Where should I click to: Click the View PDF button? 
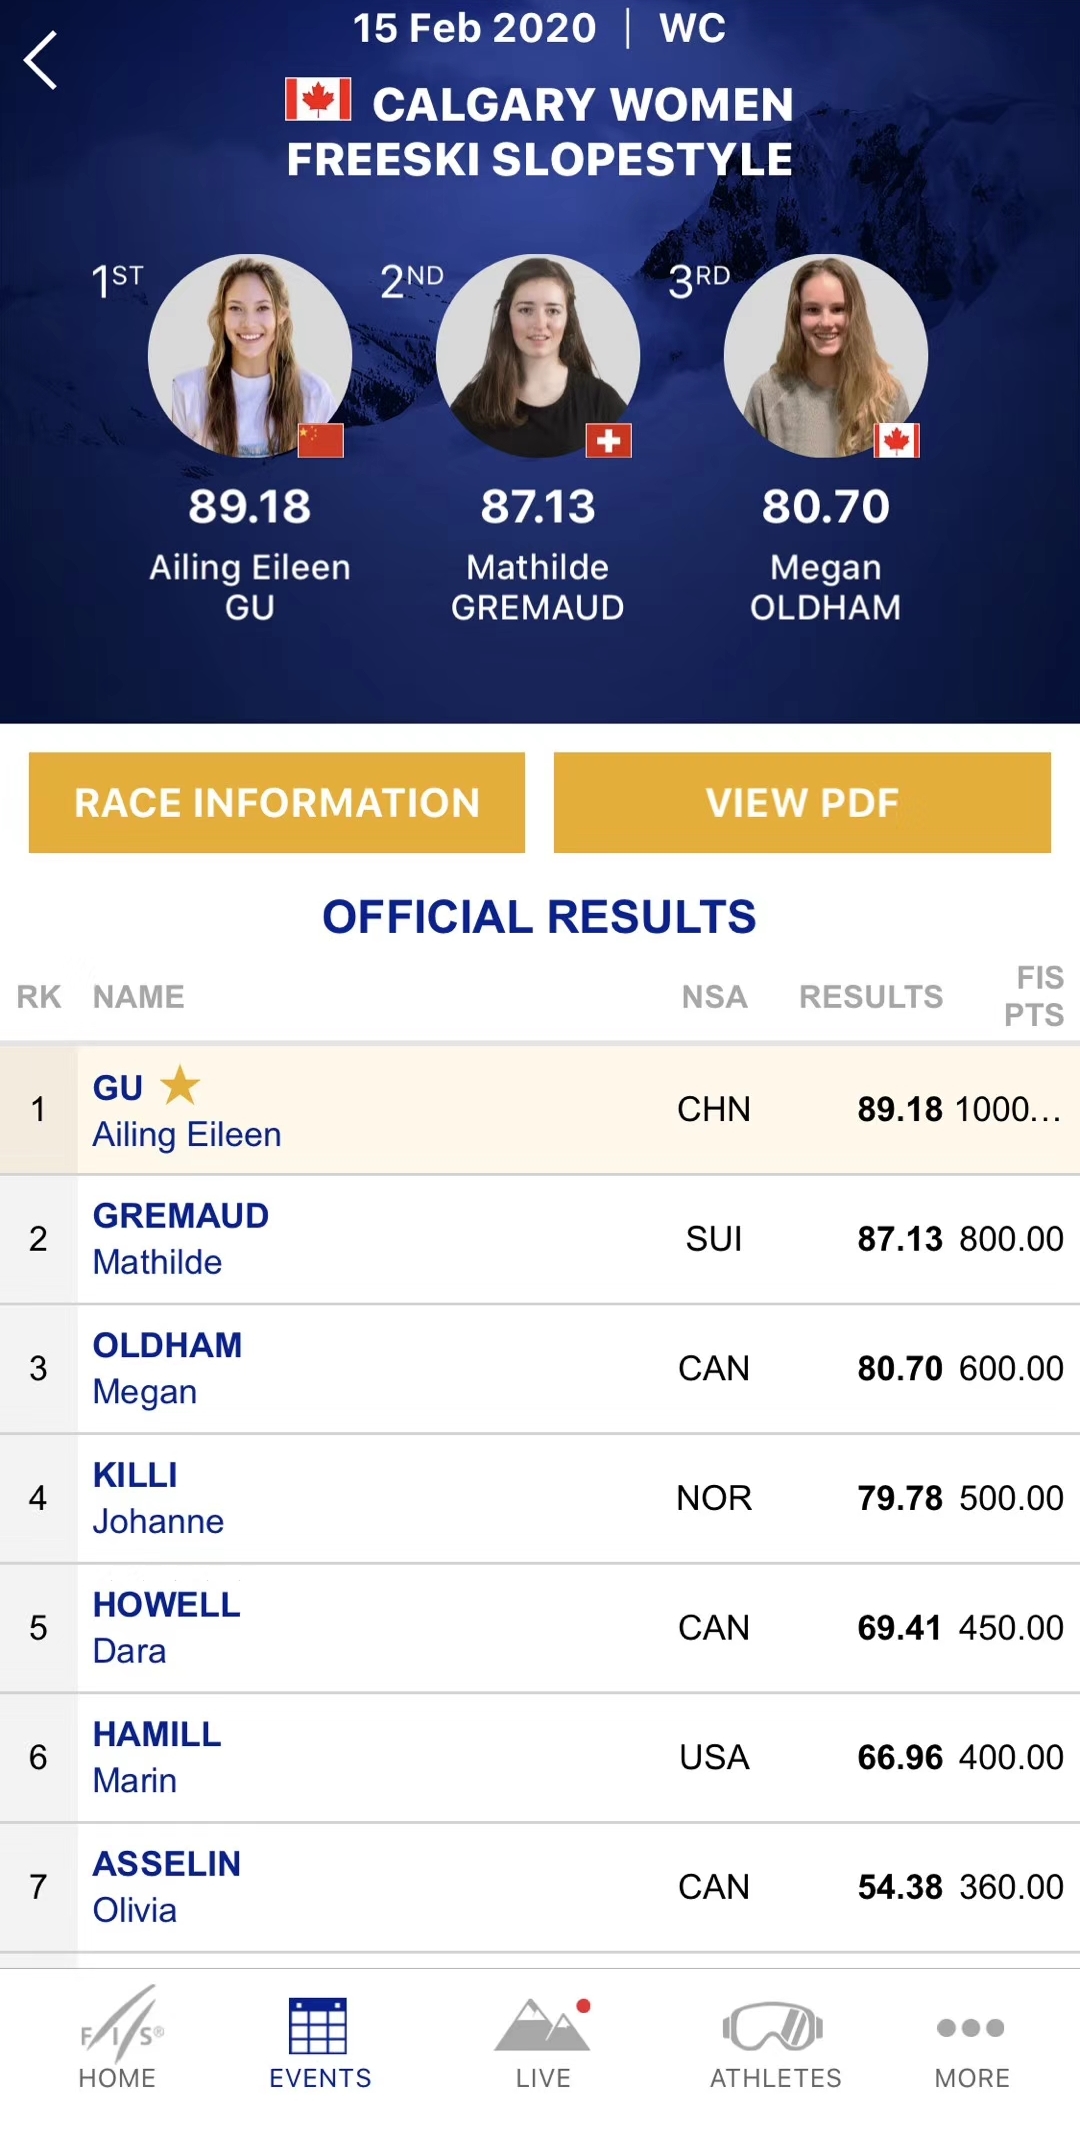click(802, 803)
